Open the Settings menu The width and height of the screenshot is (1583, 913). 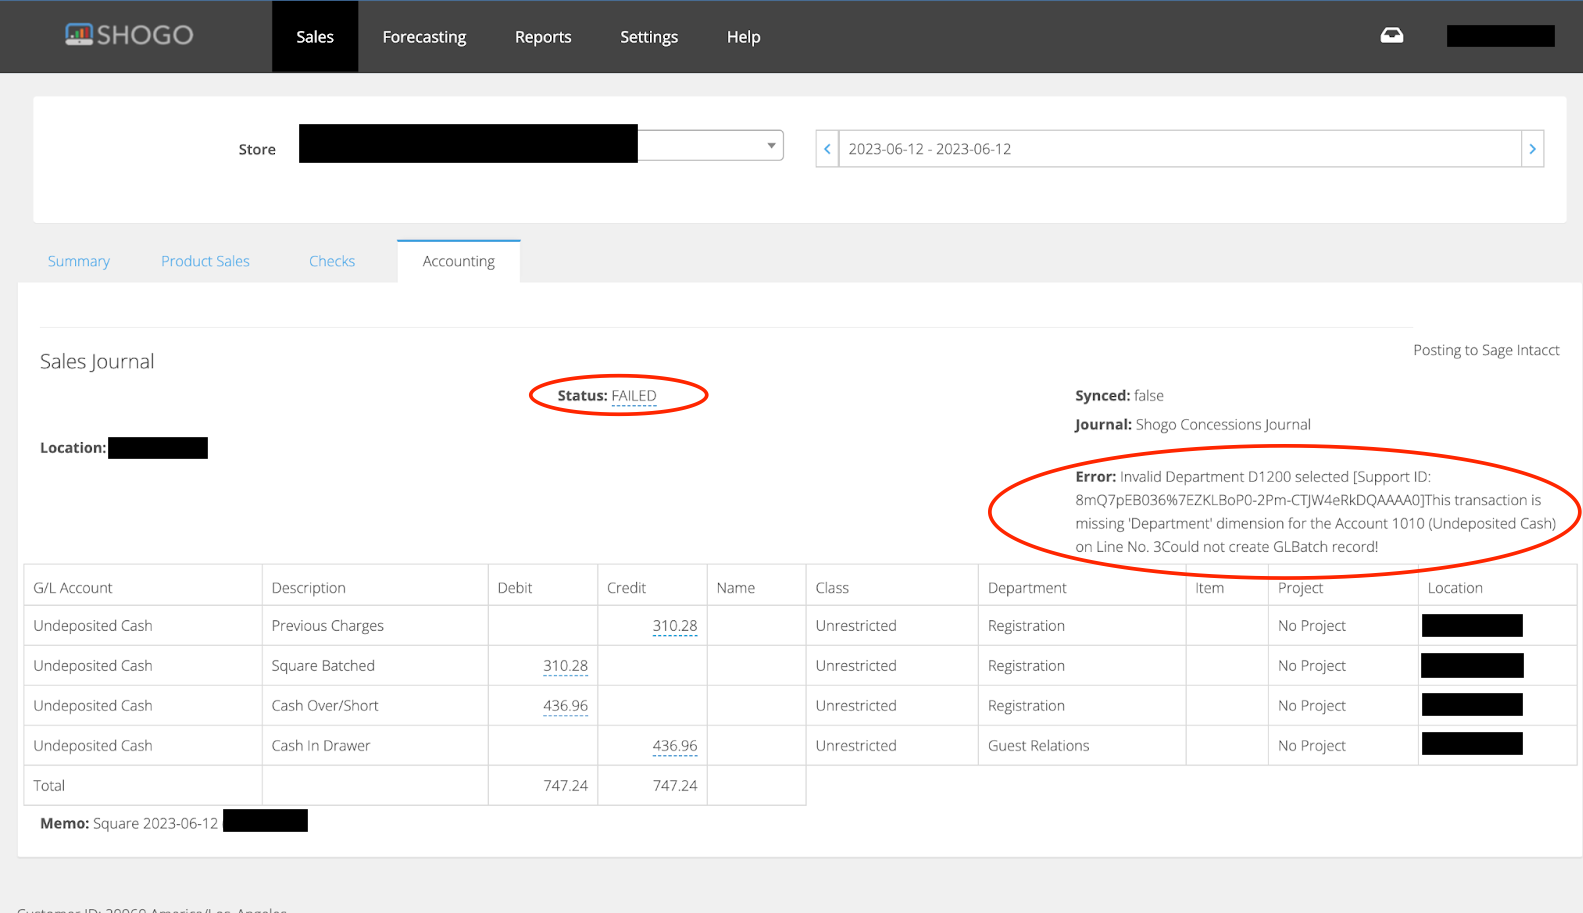coord(649,37)
